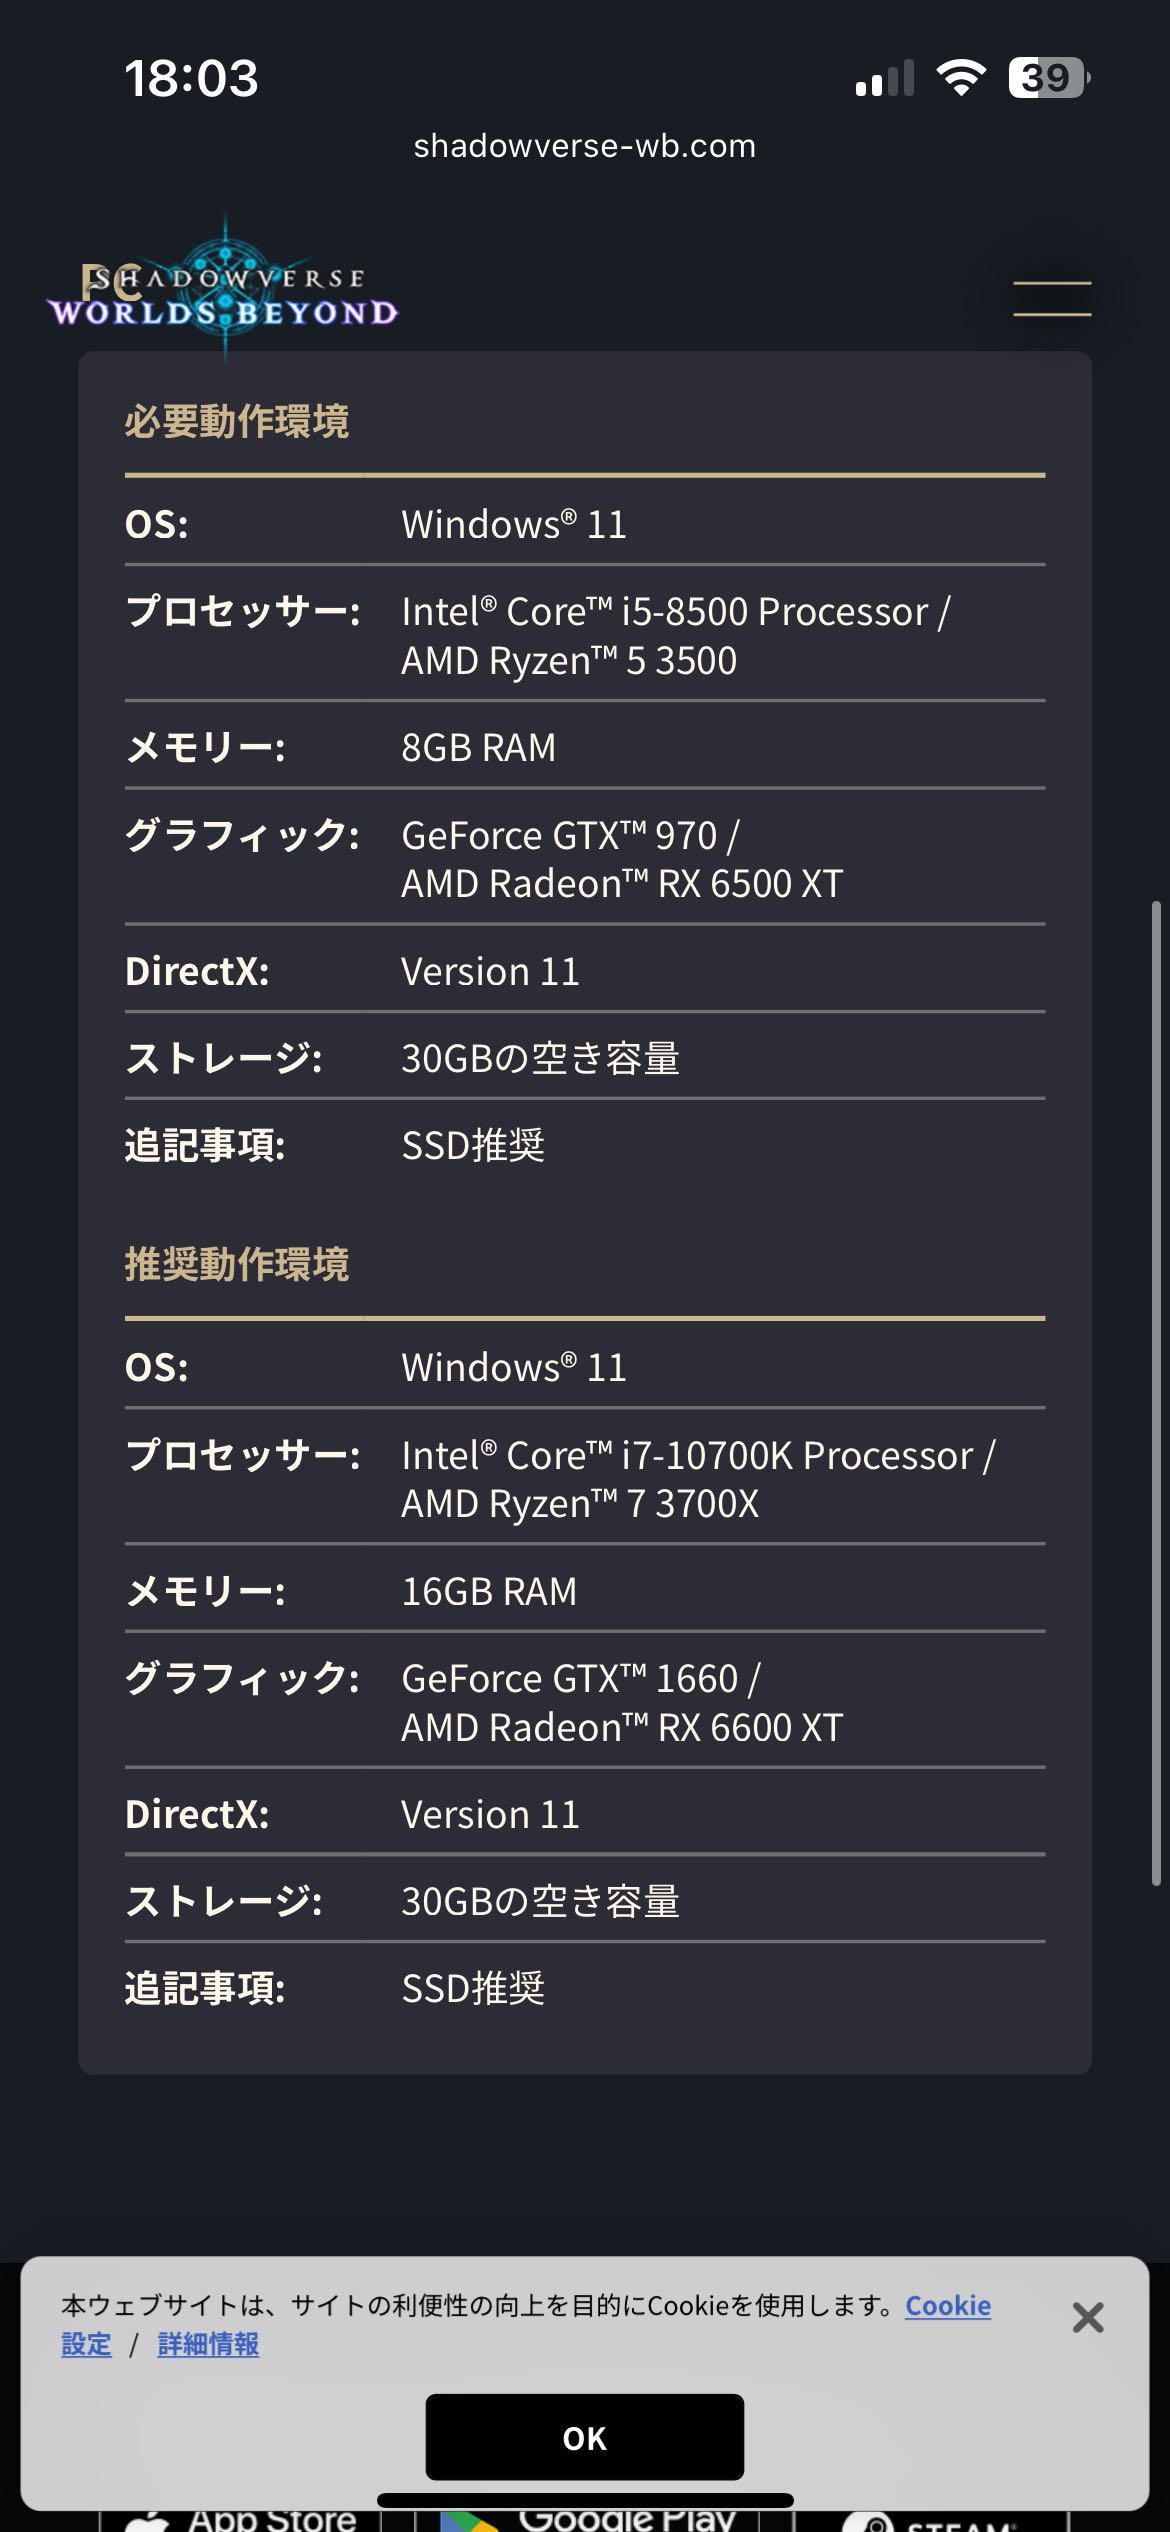Tap the Wi-Fi status icon
Screen dimensions: 1170x2532
coord(960,78)
